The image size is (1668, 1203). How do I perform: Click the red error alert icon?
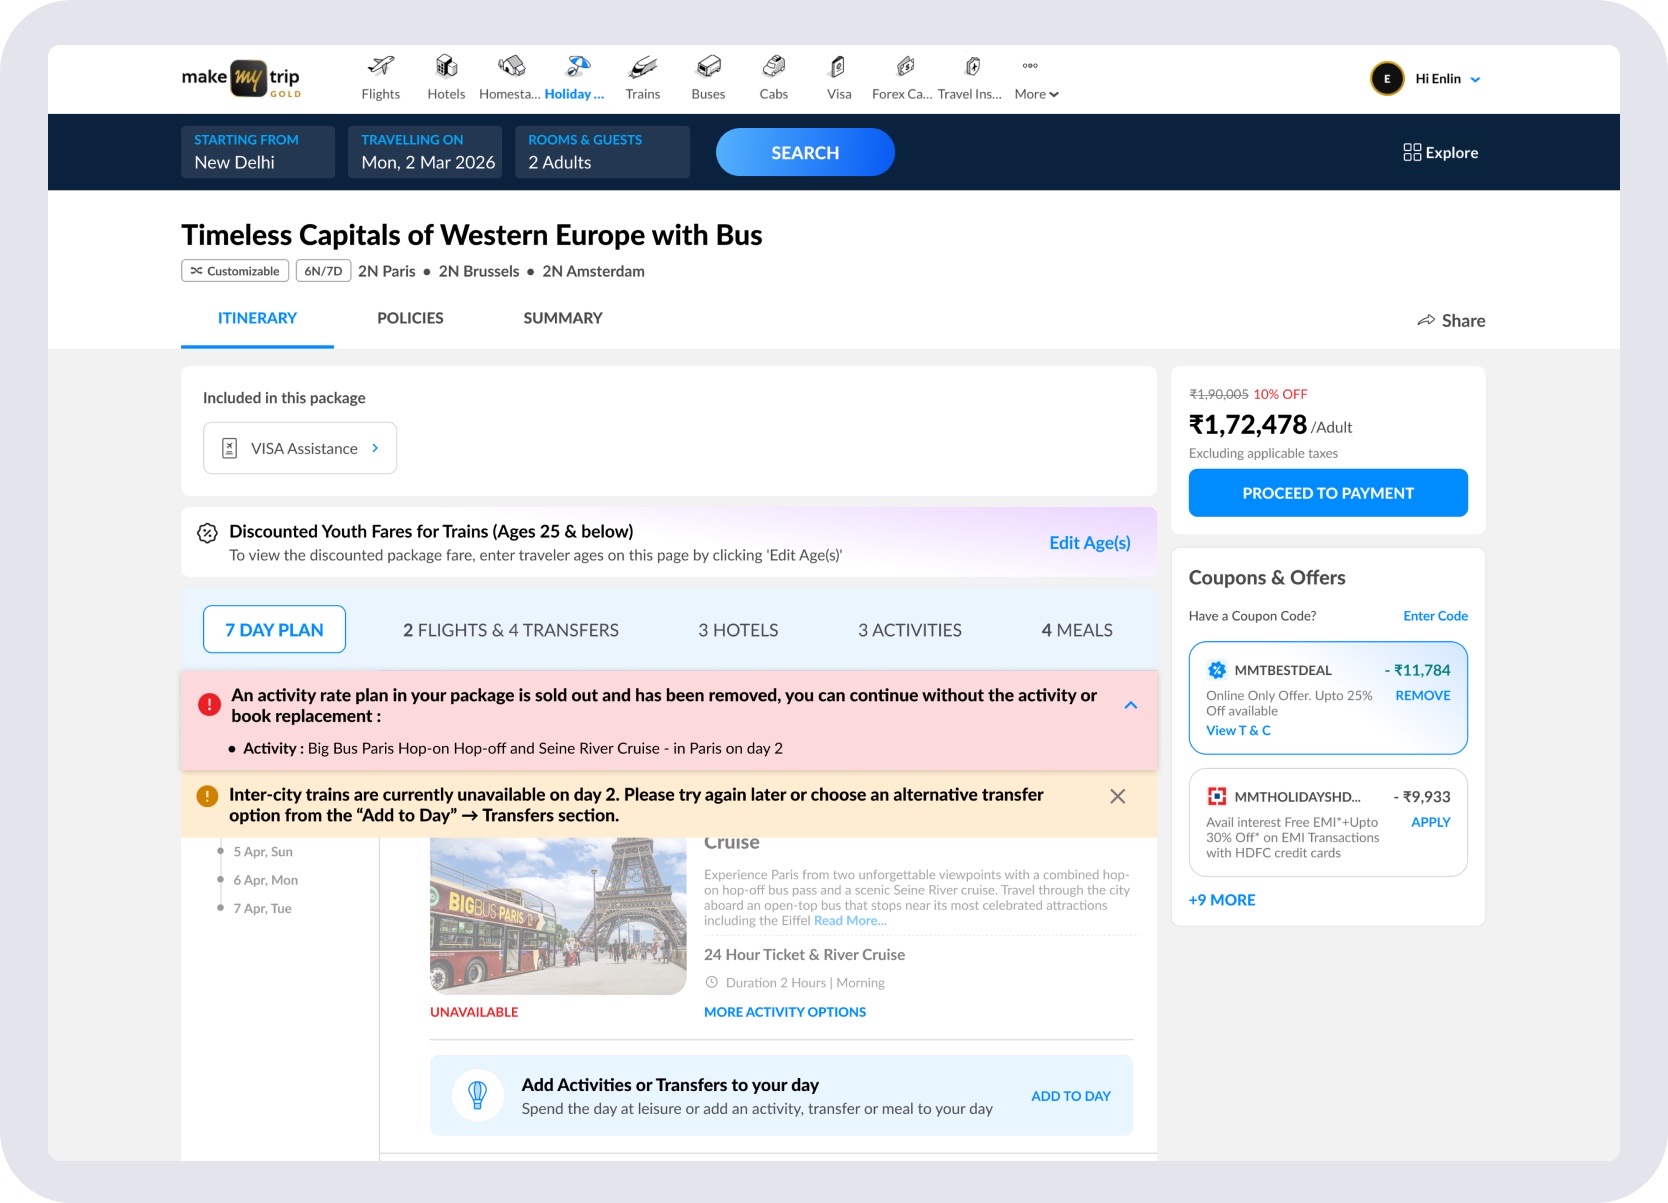tap(209, 704)
